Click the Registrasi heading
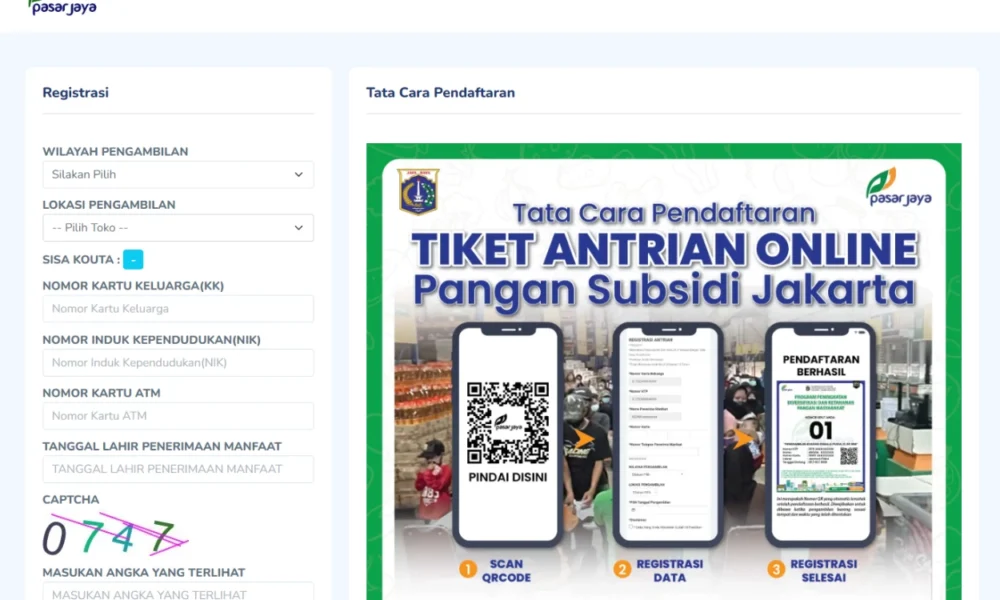Screen dimensions: 1000x600 tap(75, 92)
